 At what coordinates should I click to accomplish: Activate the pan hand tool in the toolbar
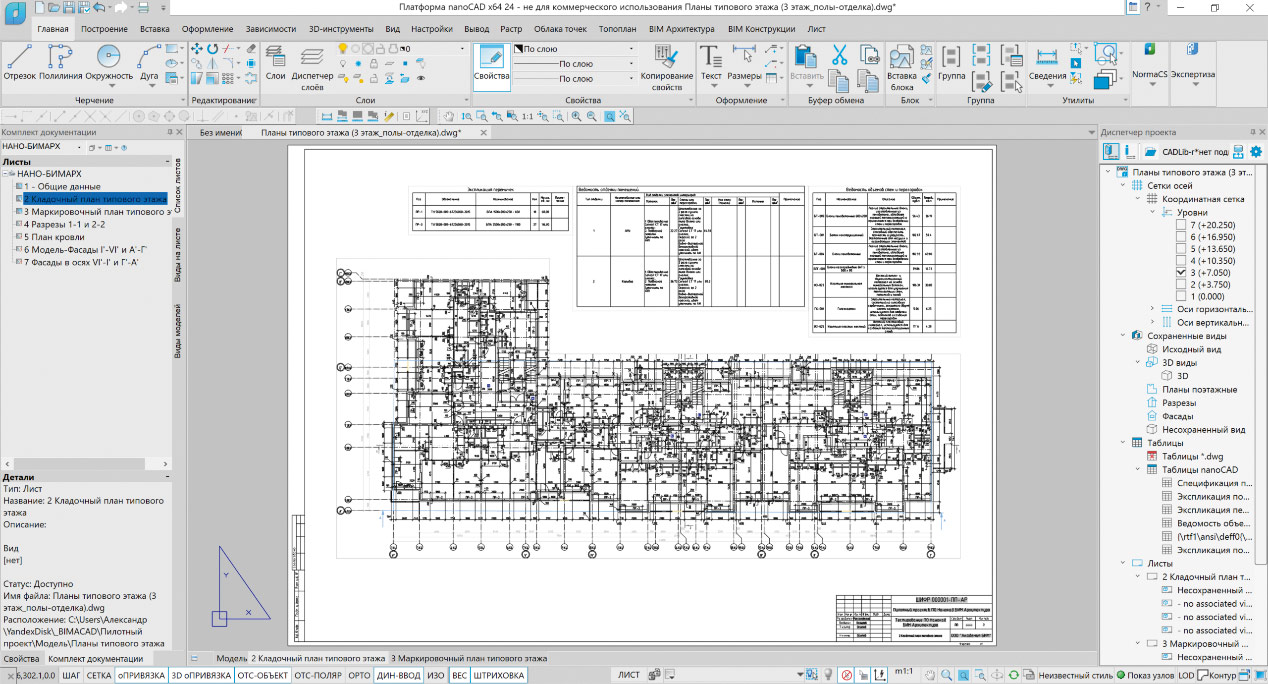(450, 116)
